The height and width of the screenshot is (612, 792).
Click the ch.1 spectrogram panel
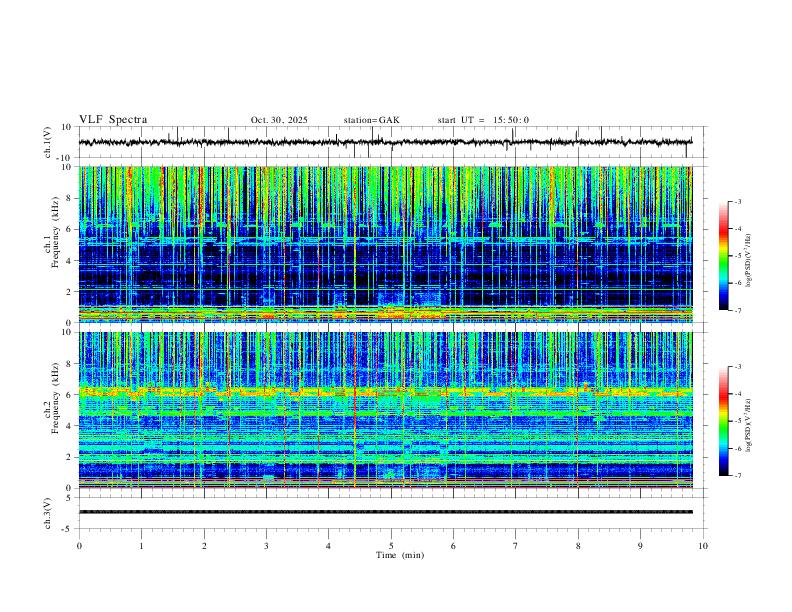tap(385, 244)
